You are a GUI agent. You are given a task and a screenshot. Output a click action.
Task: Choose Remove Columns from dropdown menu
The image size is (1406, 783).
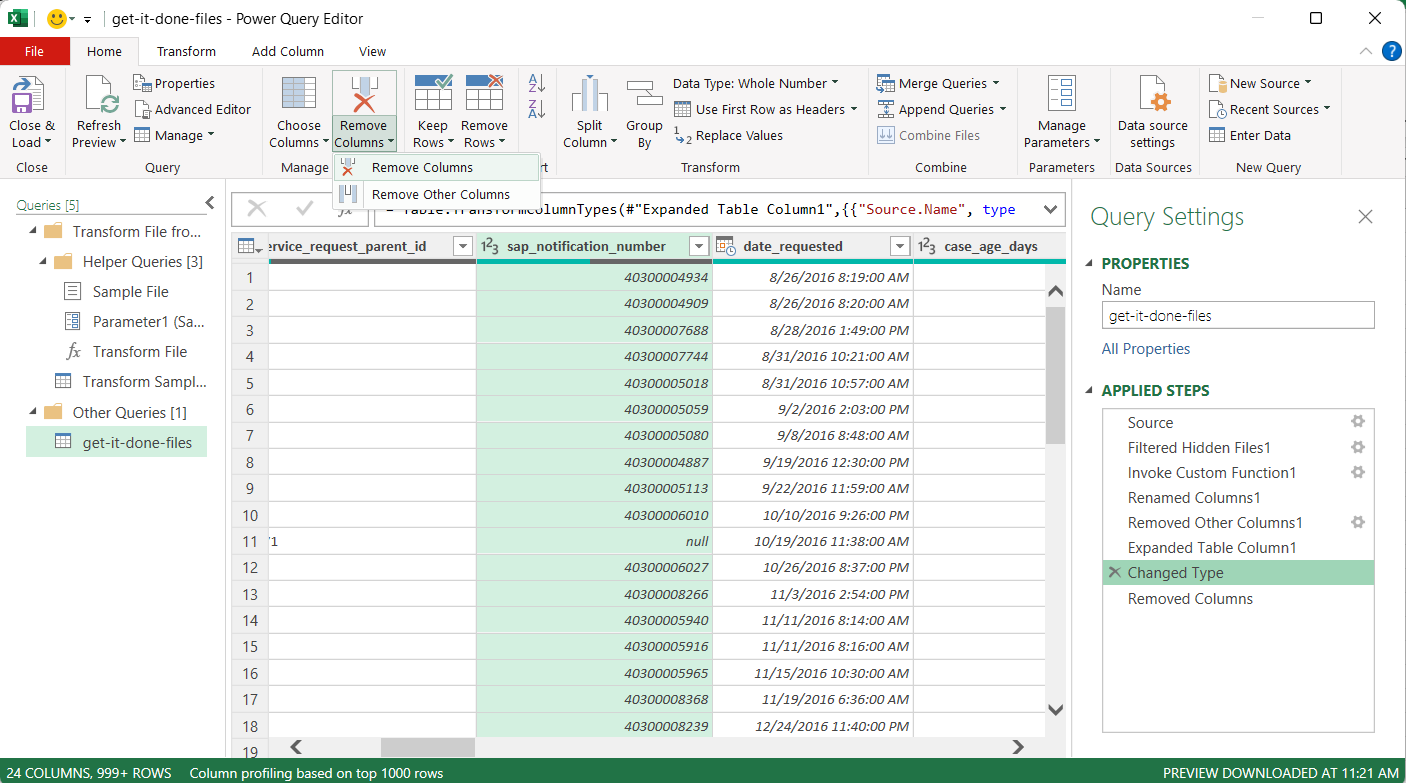[436, 168]
